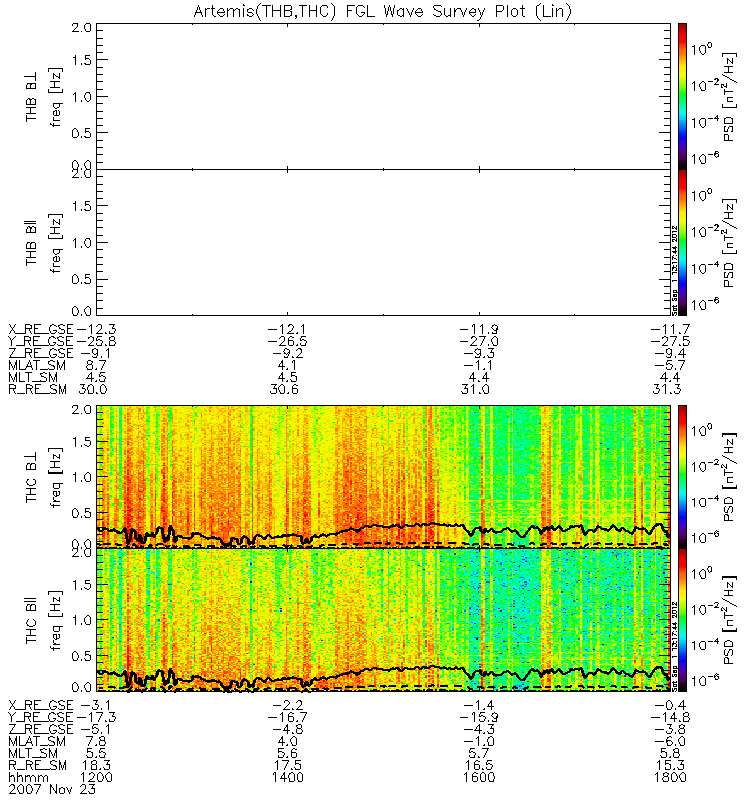Screen dimensions: 750x800
Task: Click the THC Y value -14.8
Action: pyautogui.click(x=670, y=717)
